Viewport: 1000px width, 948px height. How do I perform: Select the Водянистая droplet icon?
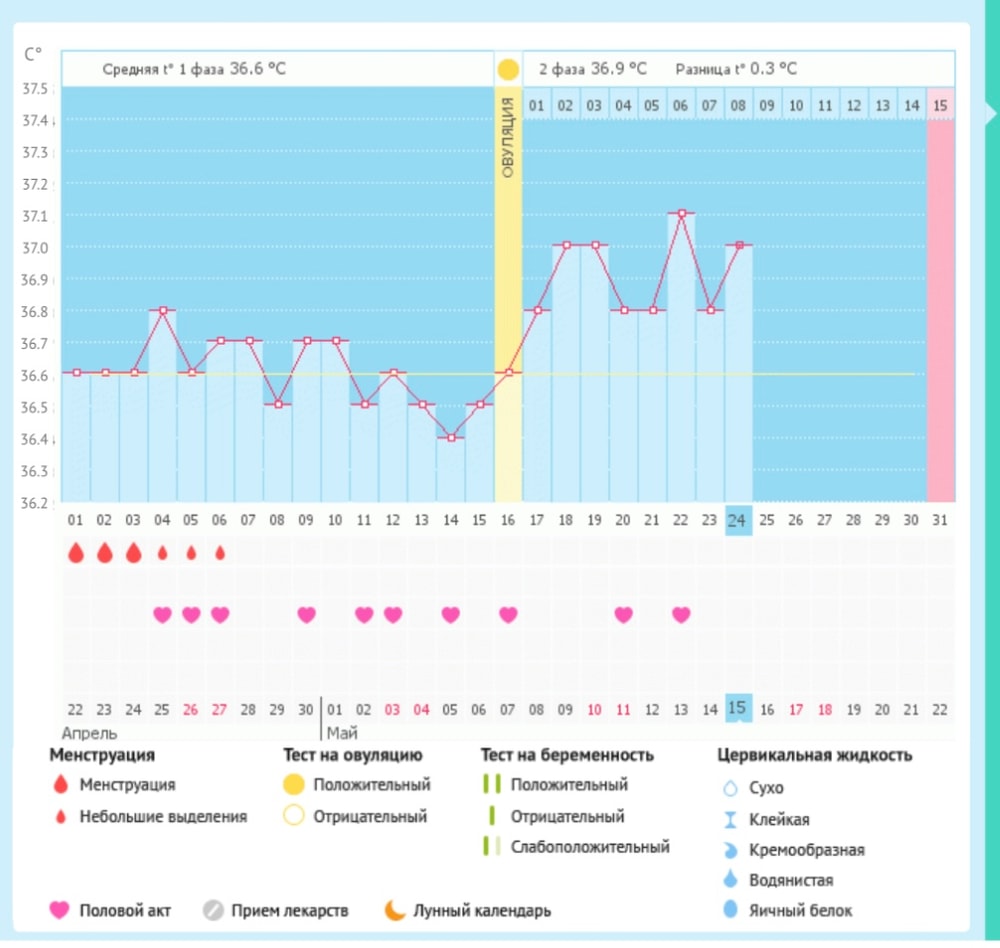[730, 880]
